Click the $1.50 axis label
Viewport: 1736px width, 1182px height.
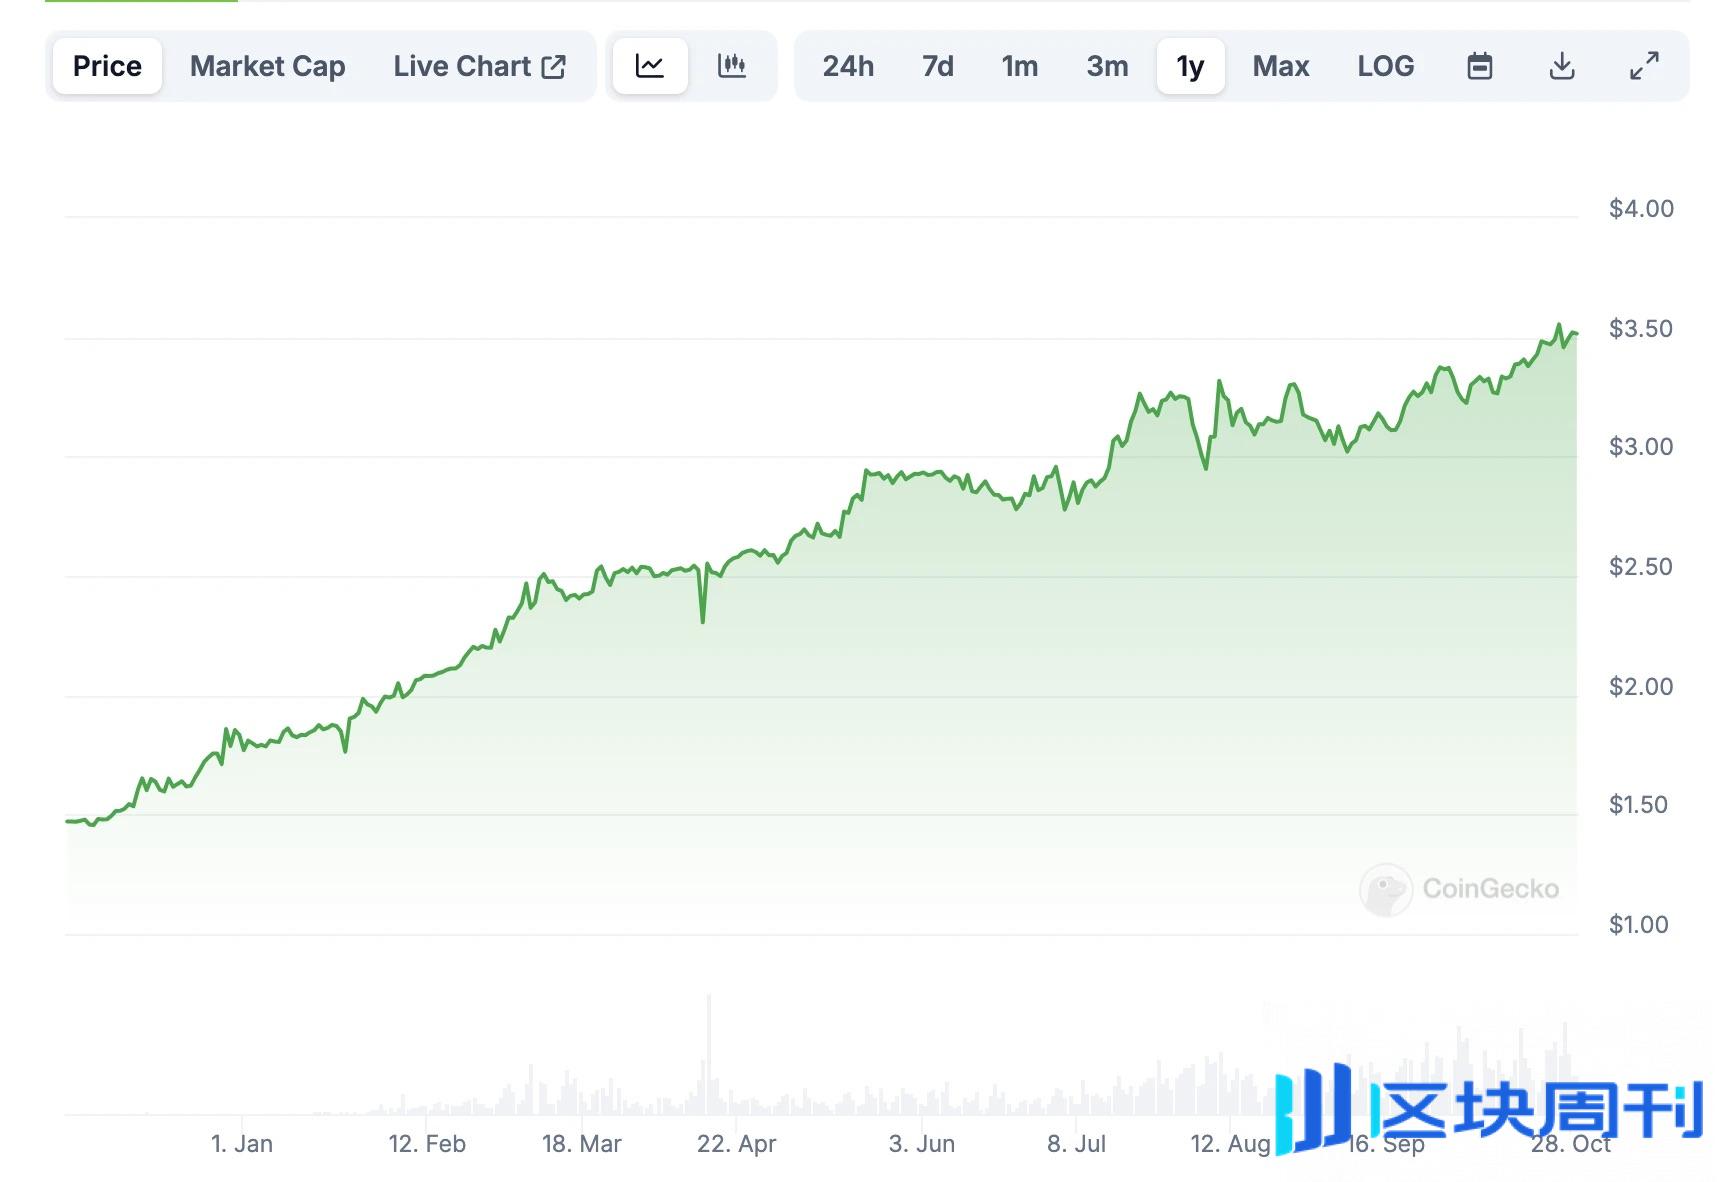(x=1638, y=805)
